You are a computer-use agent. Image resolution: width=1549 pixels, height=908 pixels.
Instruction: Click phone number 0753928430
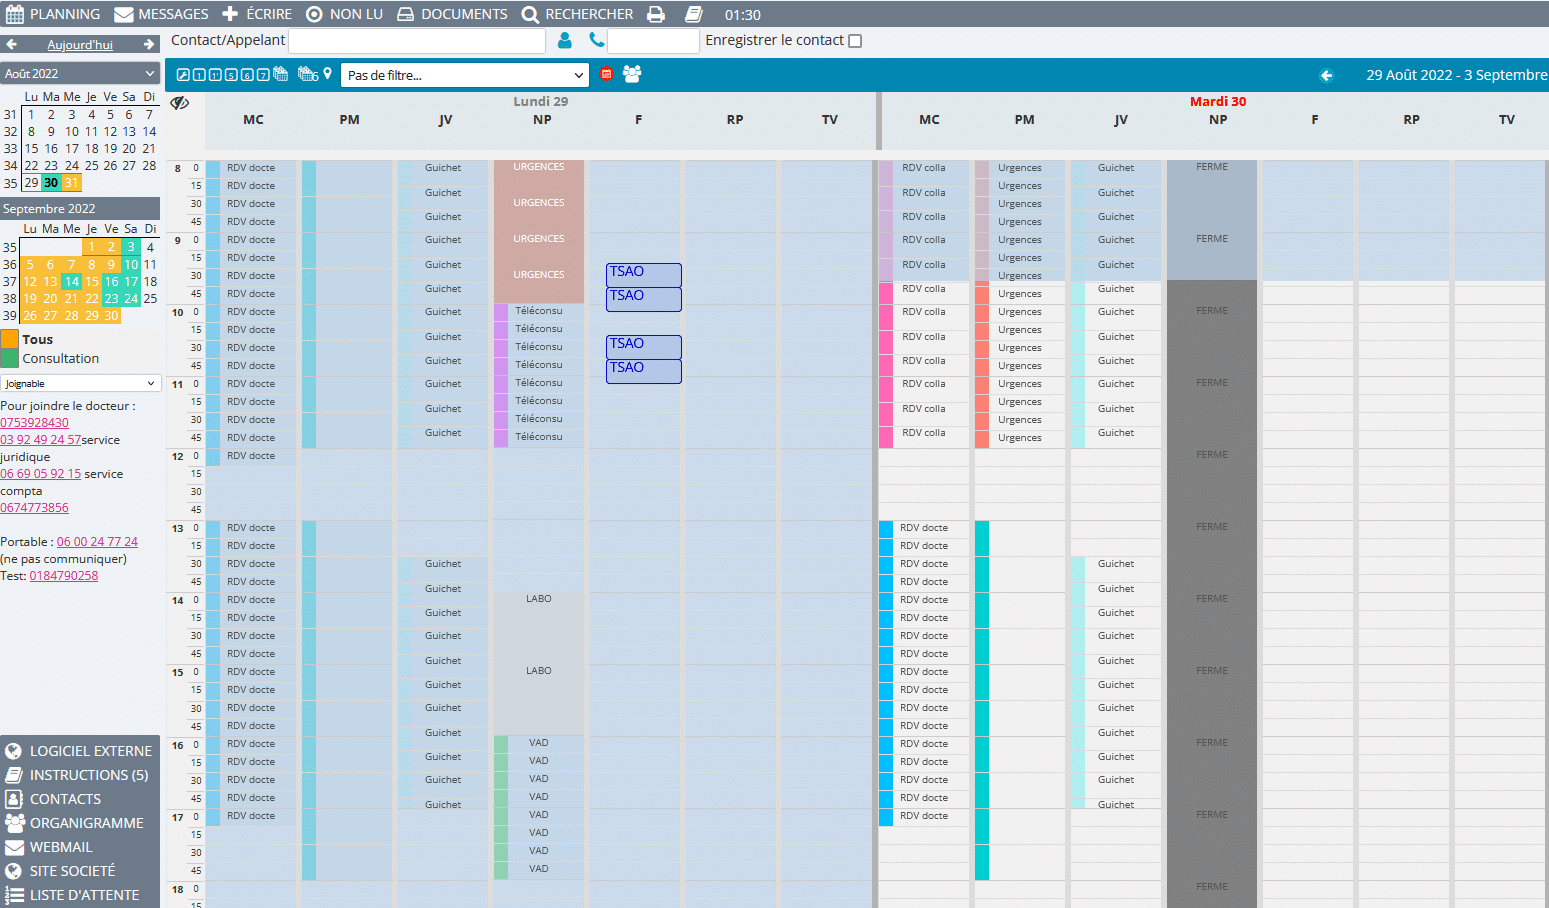click(34, 423)
